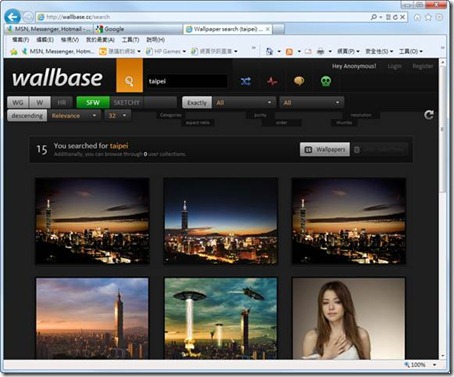
Task: Open the aspect ratio All dropdown
Action: click(x=311, y=102)
